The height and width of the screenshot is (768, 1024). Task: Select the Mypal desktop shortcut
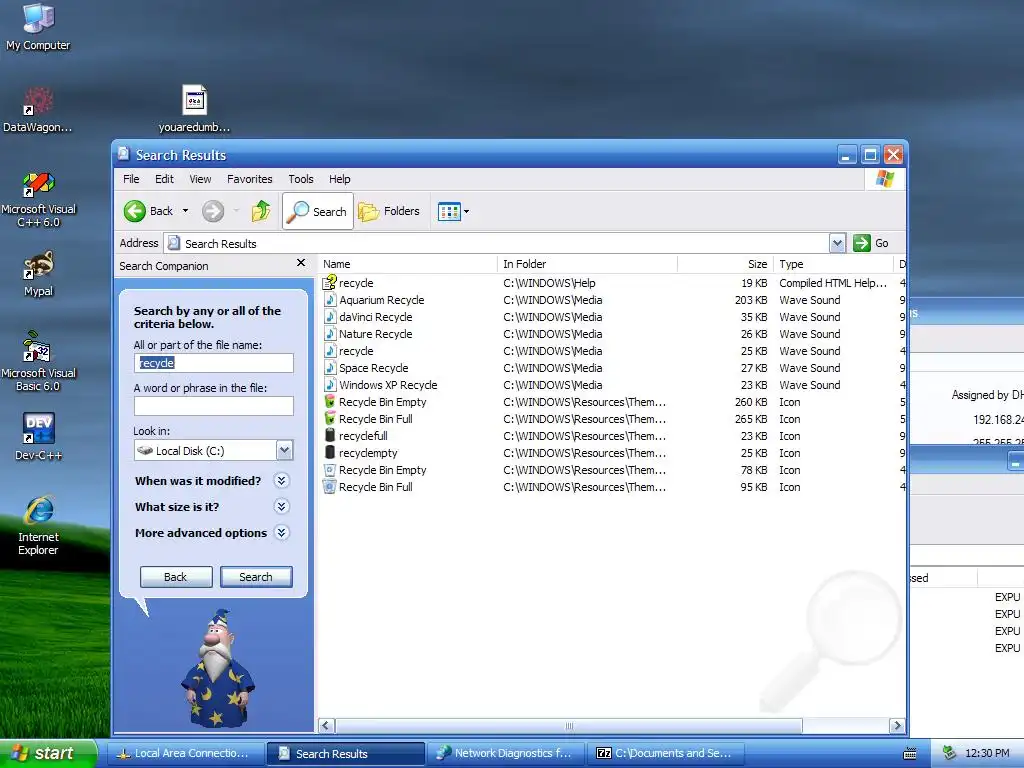coord(38,274)
